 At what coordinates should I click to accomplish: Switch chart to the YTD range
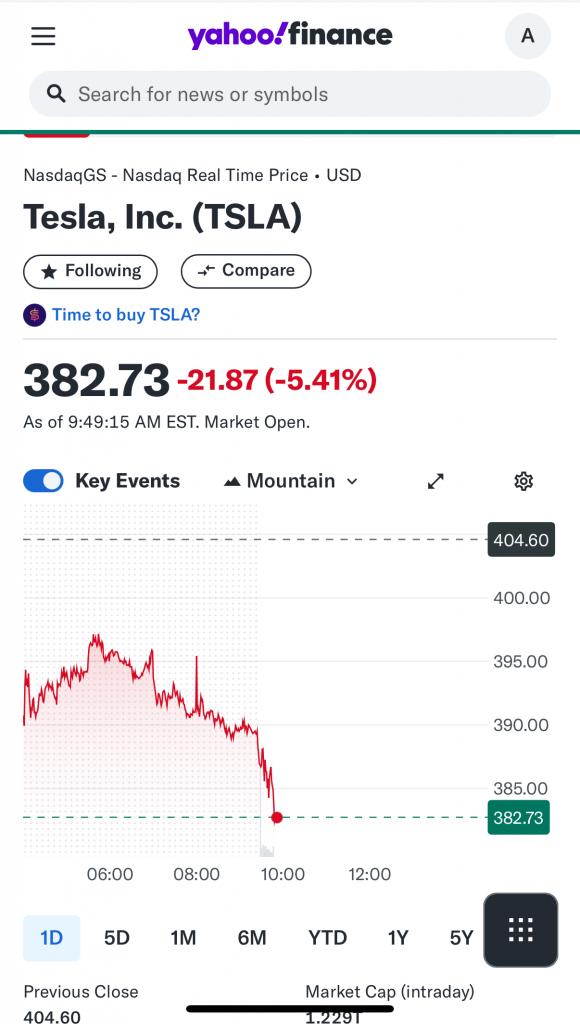click(327, 938)
